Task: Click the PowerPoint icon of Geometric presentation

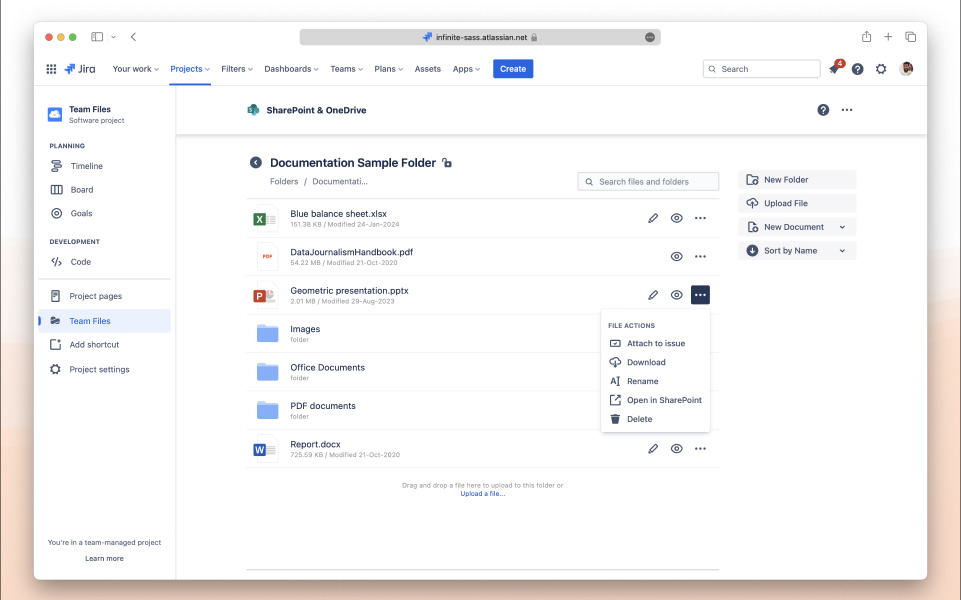Action: 265,295
